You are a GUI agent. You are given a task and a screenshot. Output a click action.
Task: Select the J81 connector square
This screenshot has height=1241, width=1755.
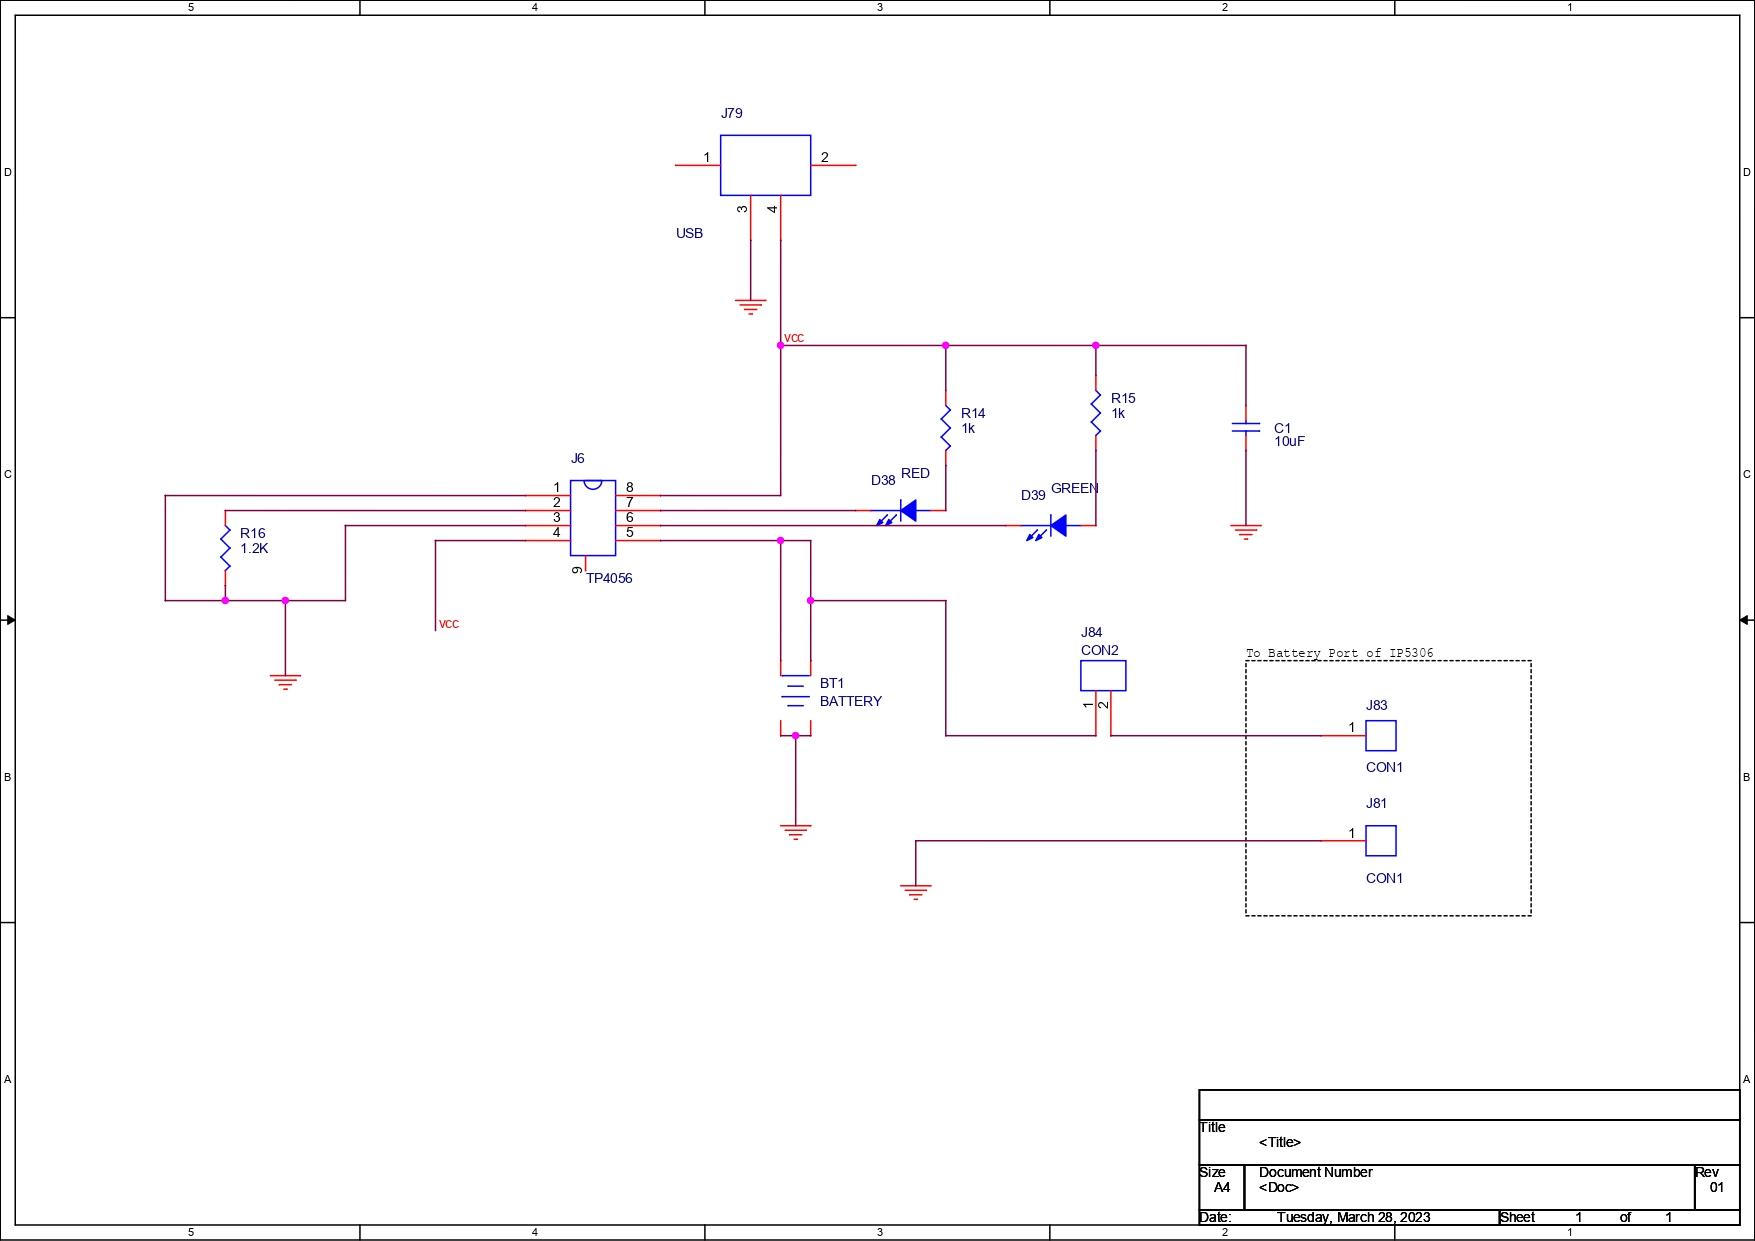pyautogui.click(x=1381, y=841)
